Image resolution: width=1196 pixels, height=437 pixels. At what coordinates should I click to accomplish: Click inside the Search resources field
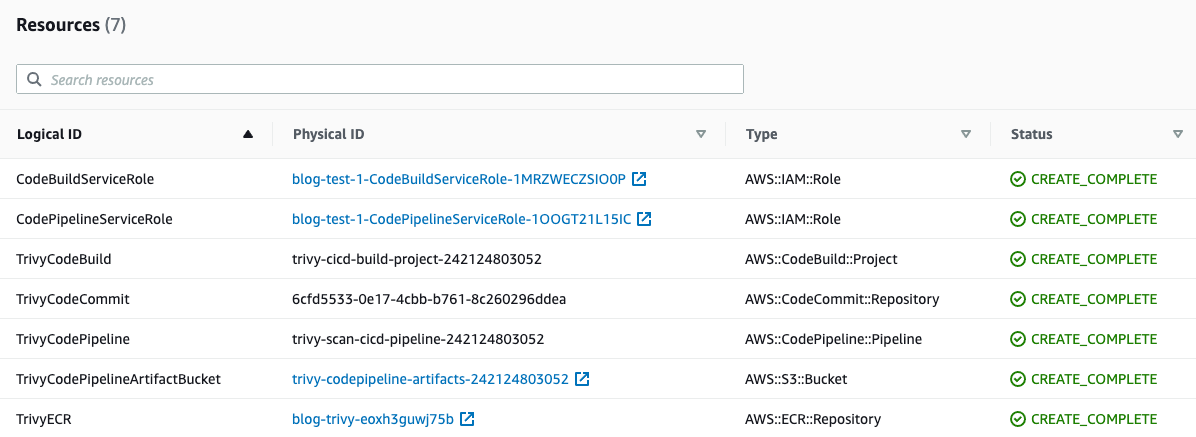click(380, 79)
